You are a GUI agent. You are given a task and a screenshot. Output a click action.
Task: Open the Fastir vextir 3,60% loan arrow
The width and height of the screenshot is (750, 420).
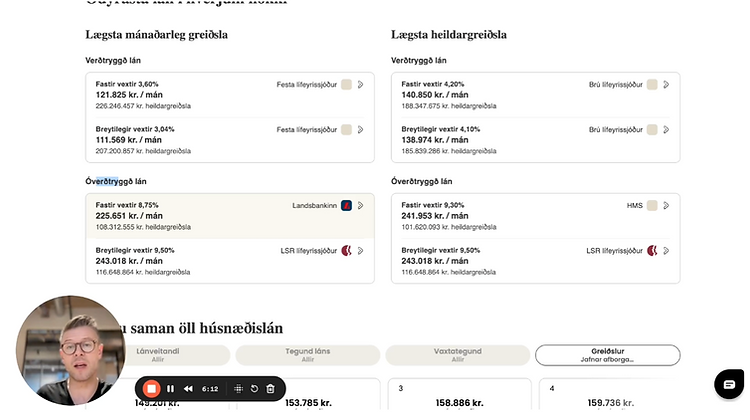coord(361,85)
